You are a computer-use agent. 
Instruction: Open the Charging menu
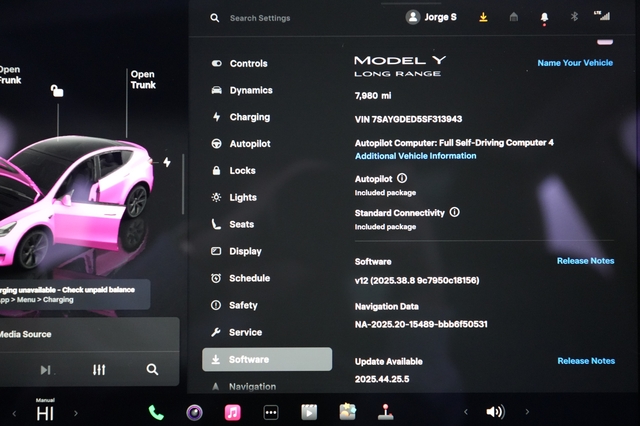(241, 117)
